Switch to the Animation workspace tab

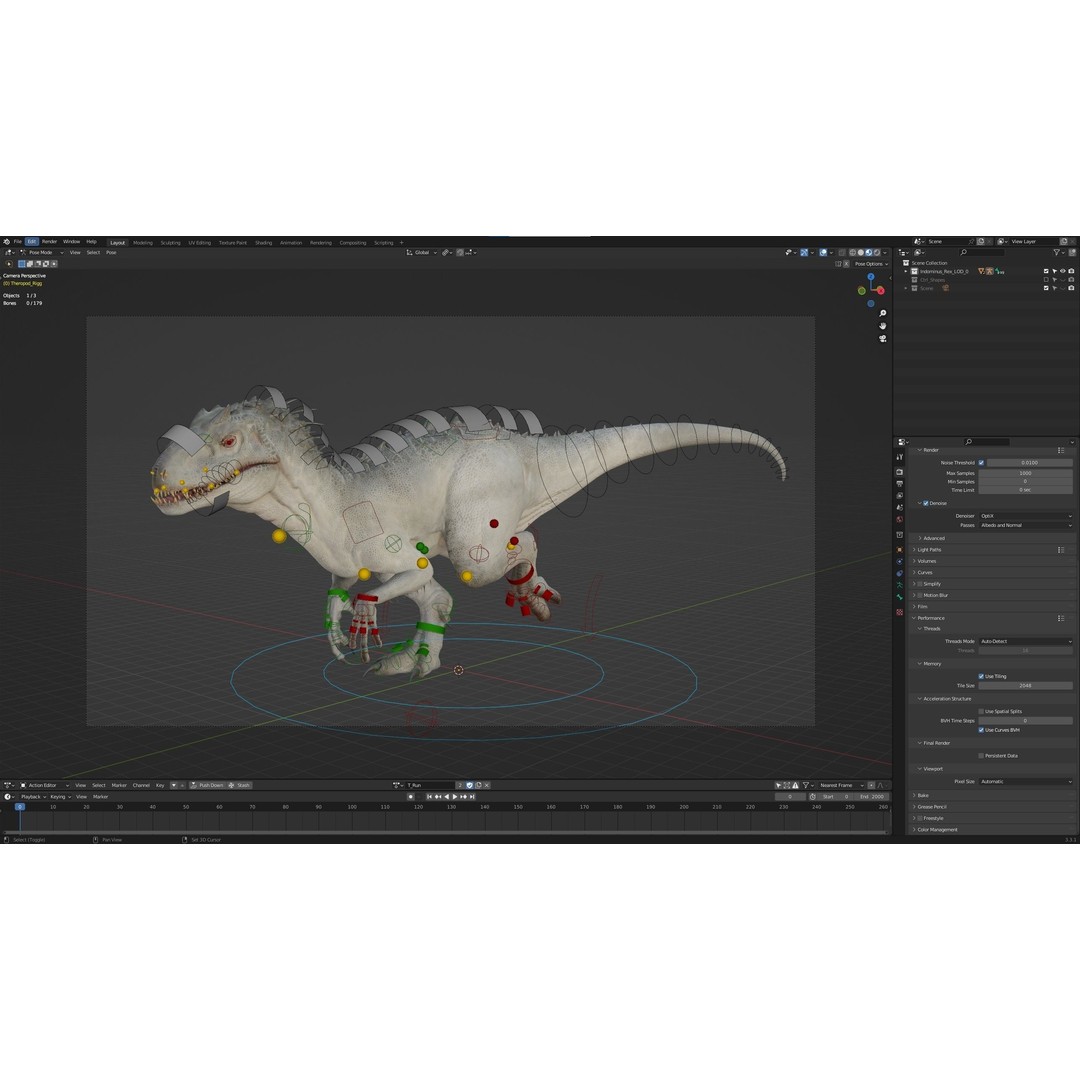pos(291,242)
